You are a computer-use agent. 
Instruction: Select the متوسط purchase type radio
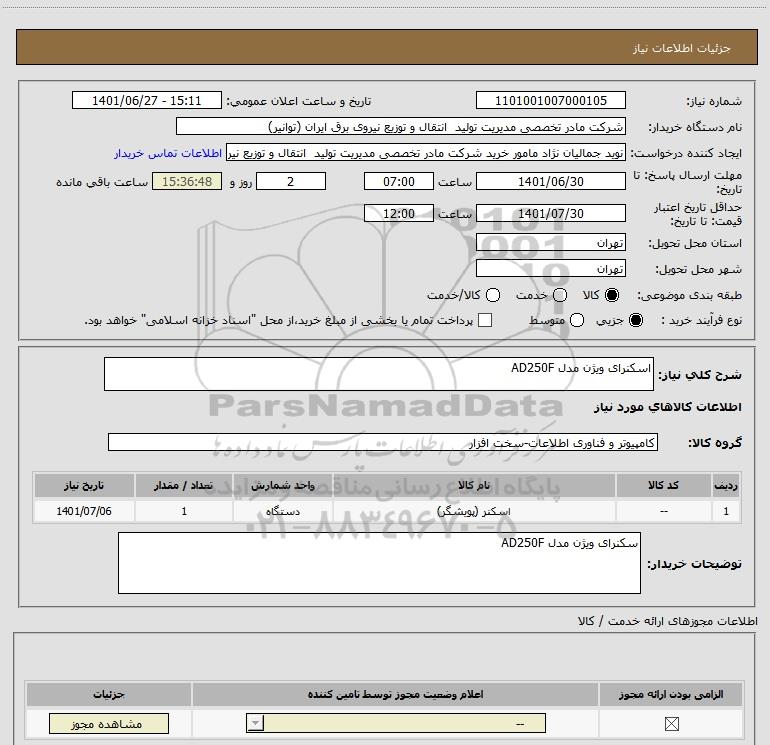pyautogui.click(x=577, y=320)
